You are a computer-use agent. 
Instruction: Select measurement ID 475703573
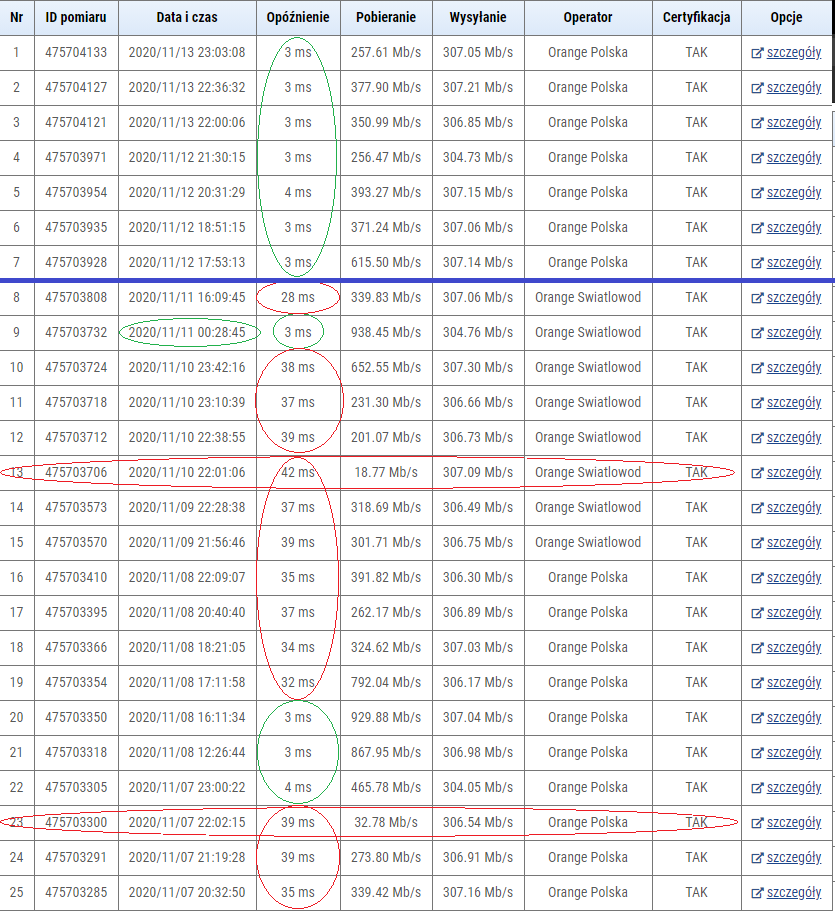(76, 508)
